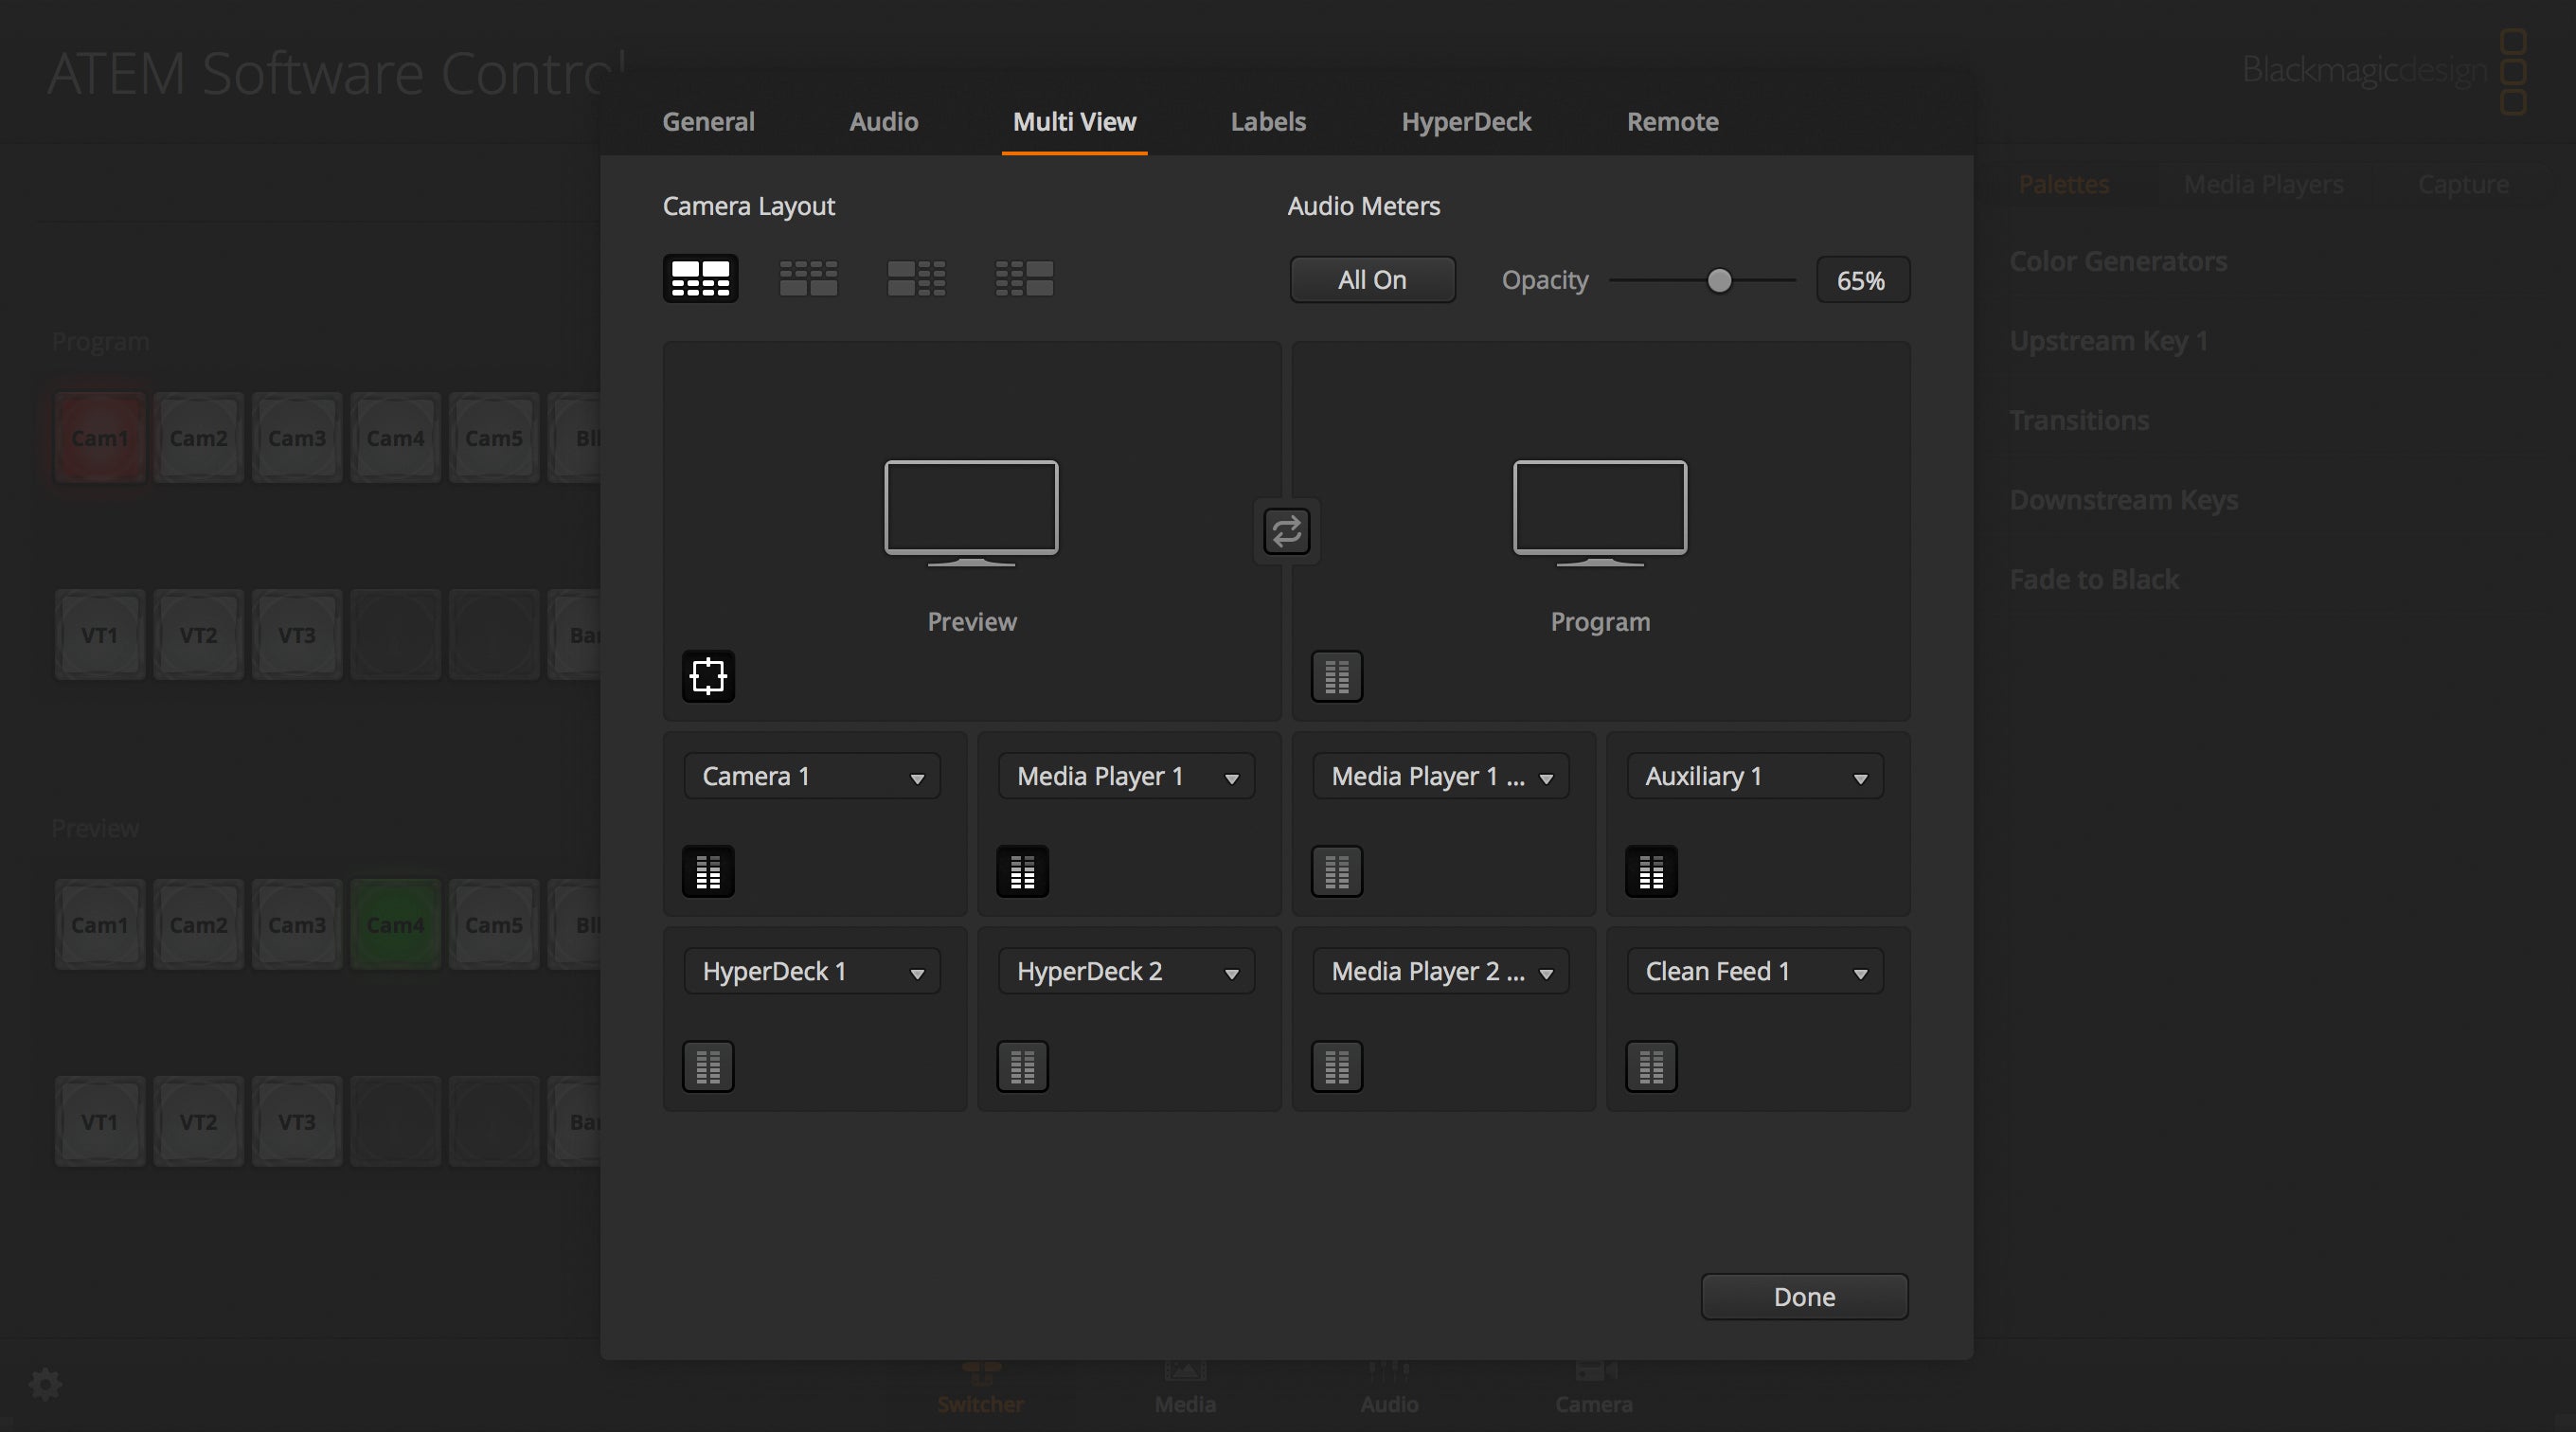Disable Auxiliary 1 audio meter

1651,871
